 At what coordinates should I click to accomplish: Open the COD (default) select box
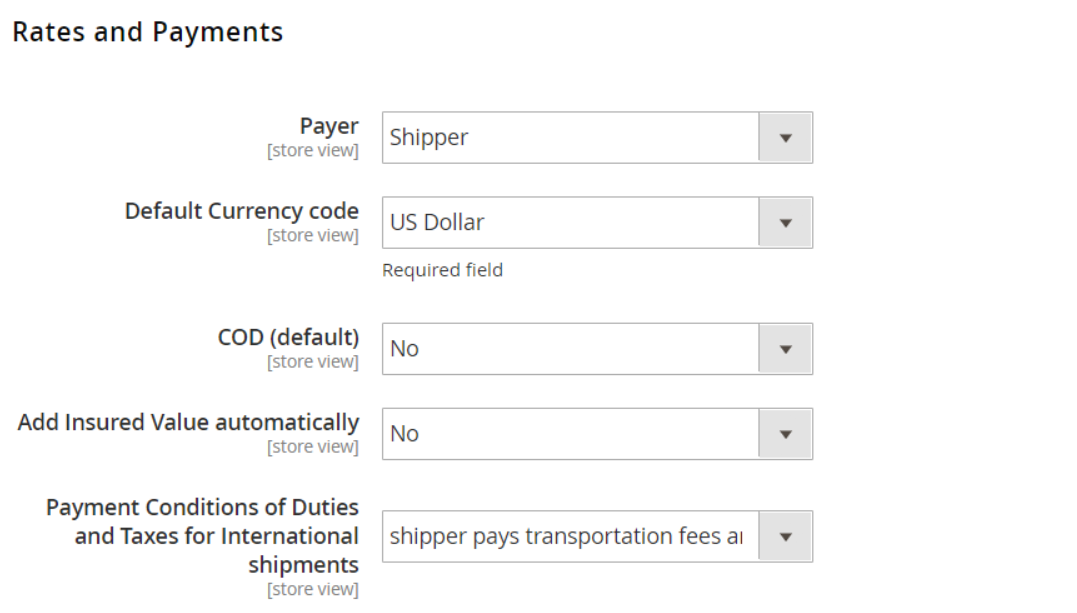point(570,348)
